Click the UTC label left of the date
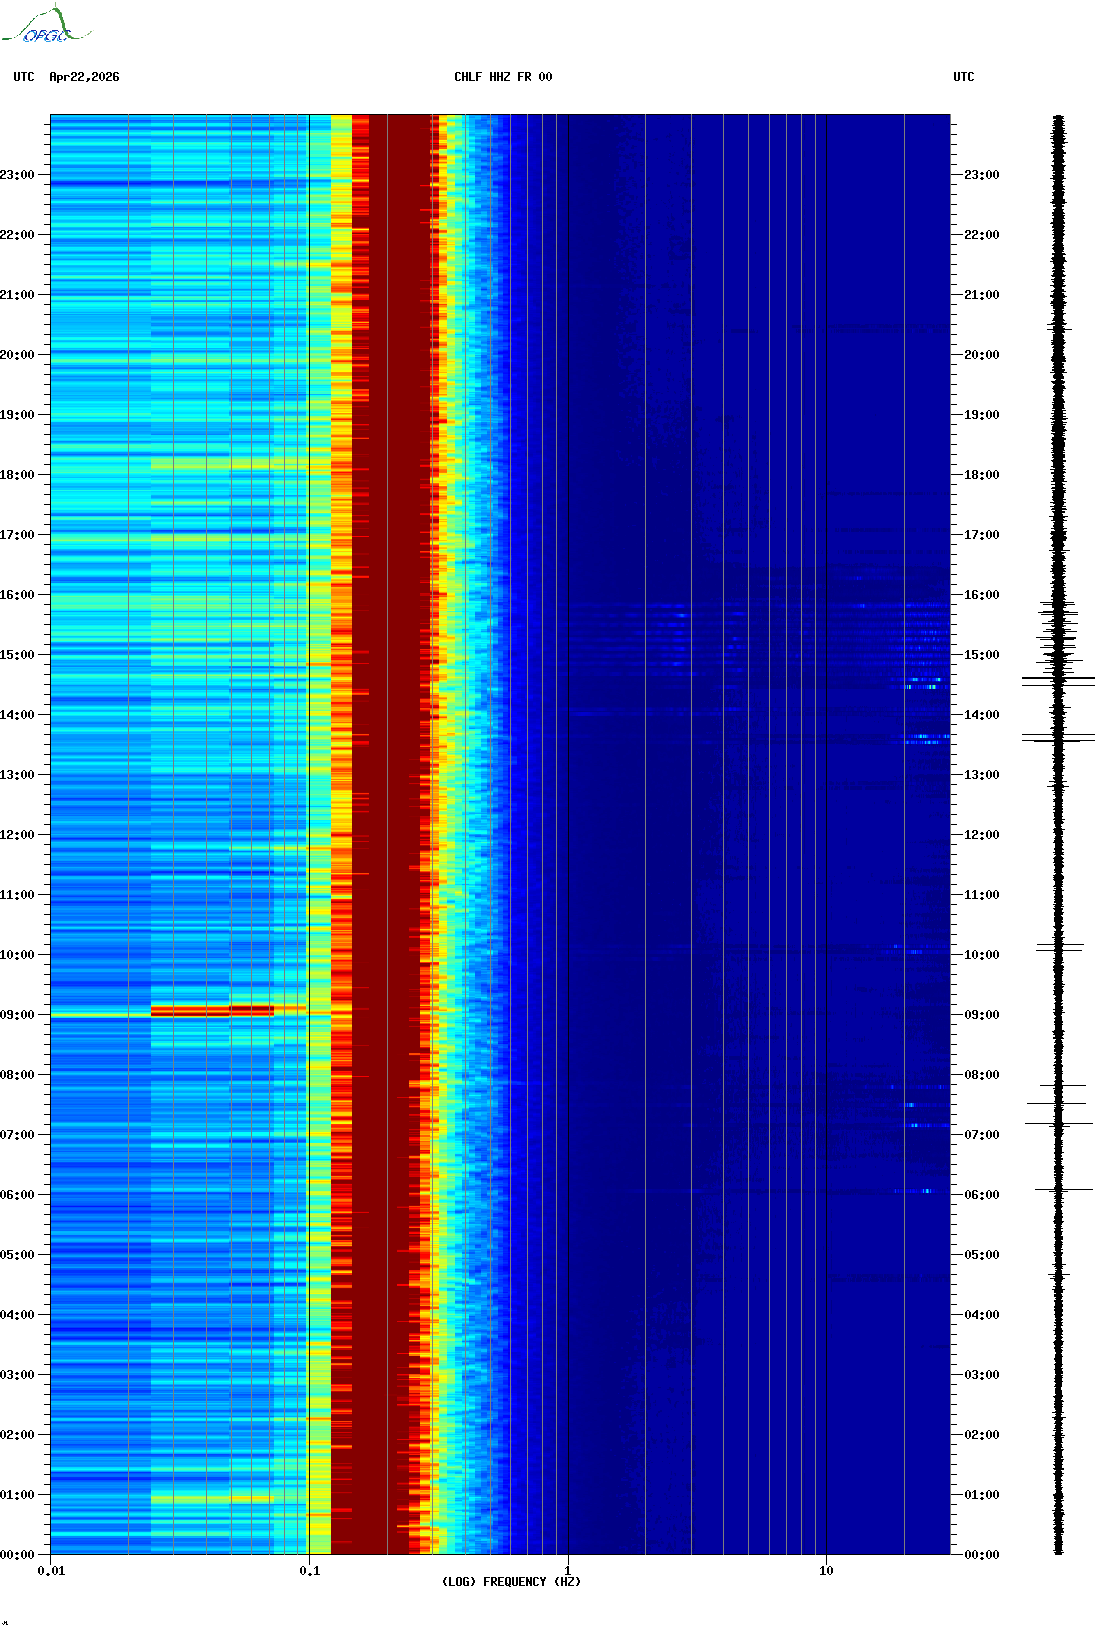The image size is (1102, 1634). click(x=24, y=77)
